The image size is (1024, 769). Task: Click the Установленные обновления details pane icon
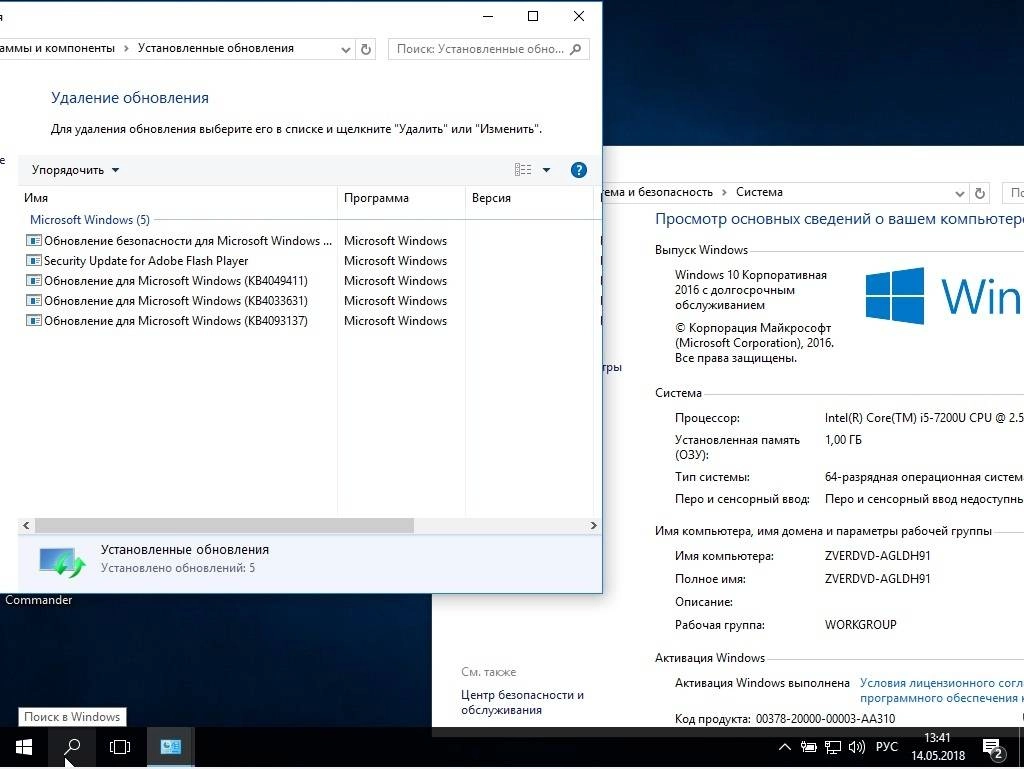tap(62, 561)
